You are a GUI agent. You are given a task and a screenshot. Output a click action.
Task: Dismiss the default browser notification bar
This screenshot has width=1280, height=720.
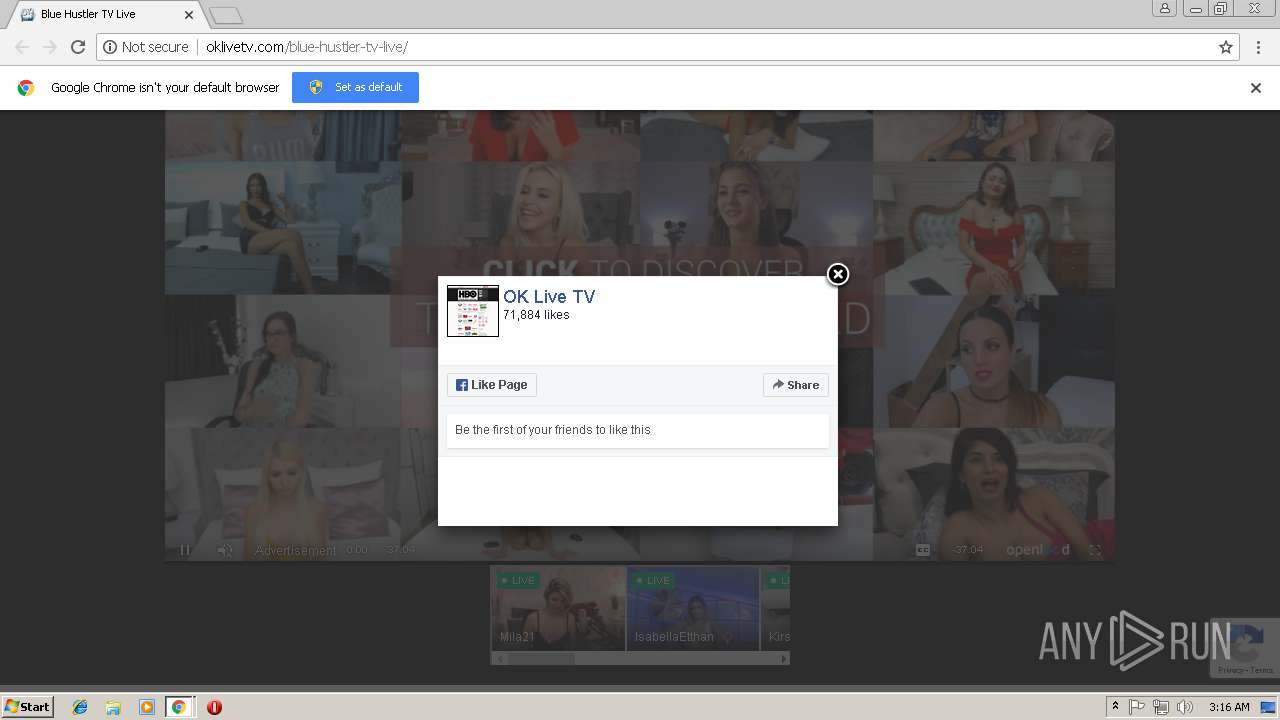[x=1256, y=88]
